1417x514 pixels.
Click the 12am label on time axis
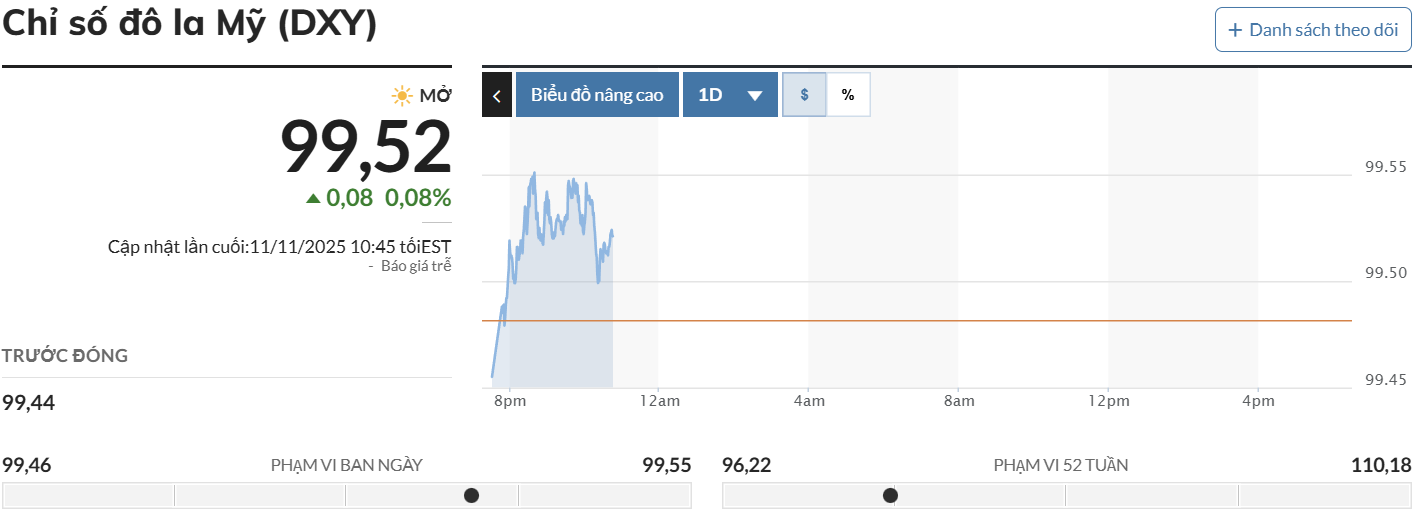659,401
